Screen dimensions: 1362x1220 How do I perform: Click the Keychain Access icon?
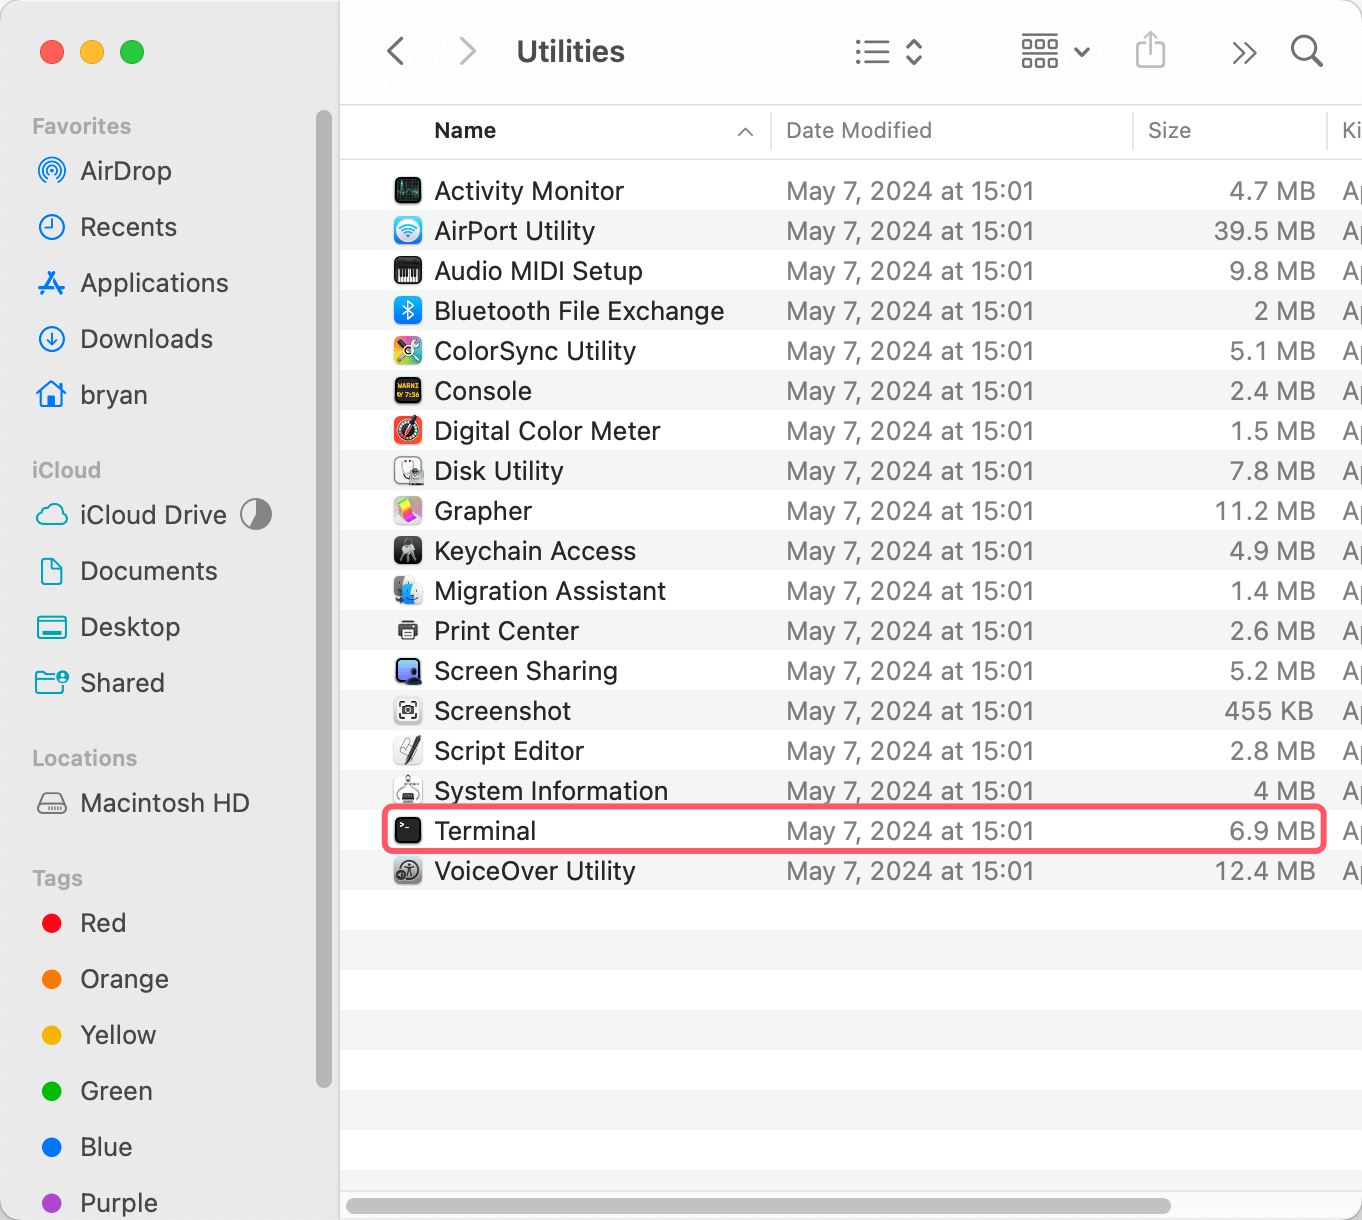(x=408, y=551)
